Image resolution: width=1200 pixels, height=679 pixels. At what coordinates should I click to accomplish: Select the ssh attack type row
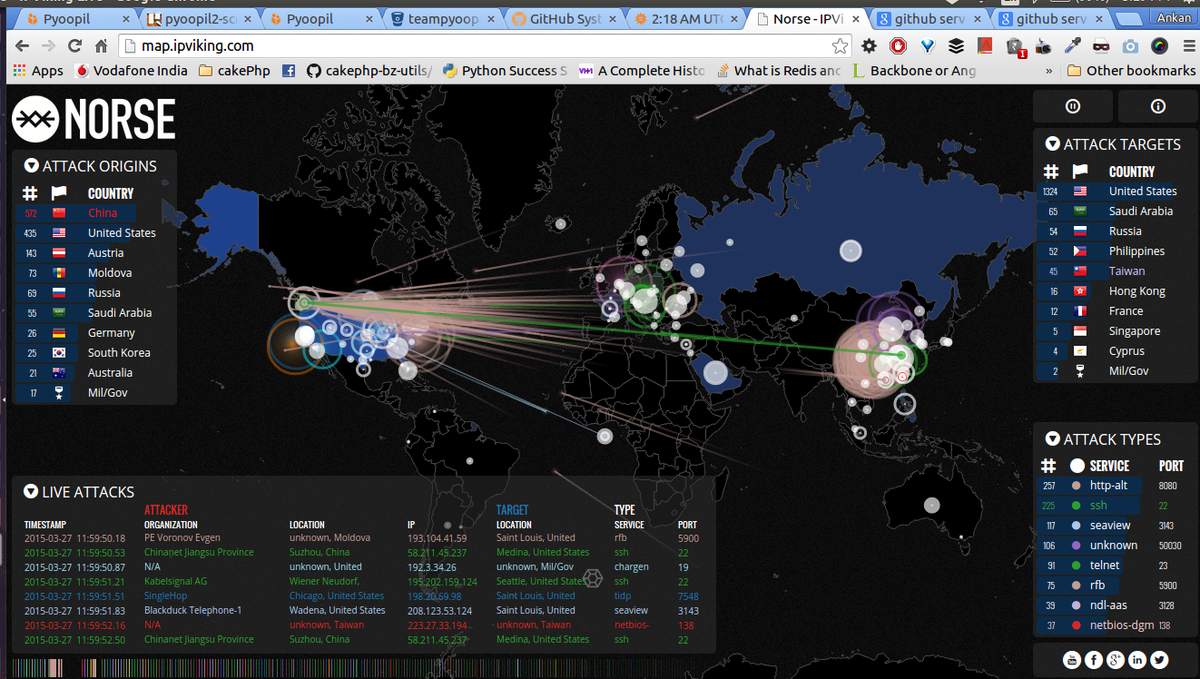[1114, 505]
